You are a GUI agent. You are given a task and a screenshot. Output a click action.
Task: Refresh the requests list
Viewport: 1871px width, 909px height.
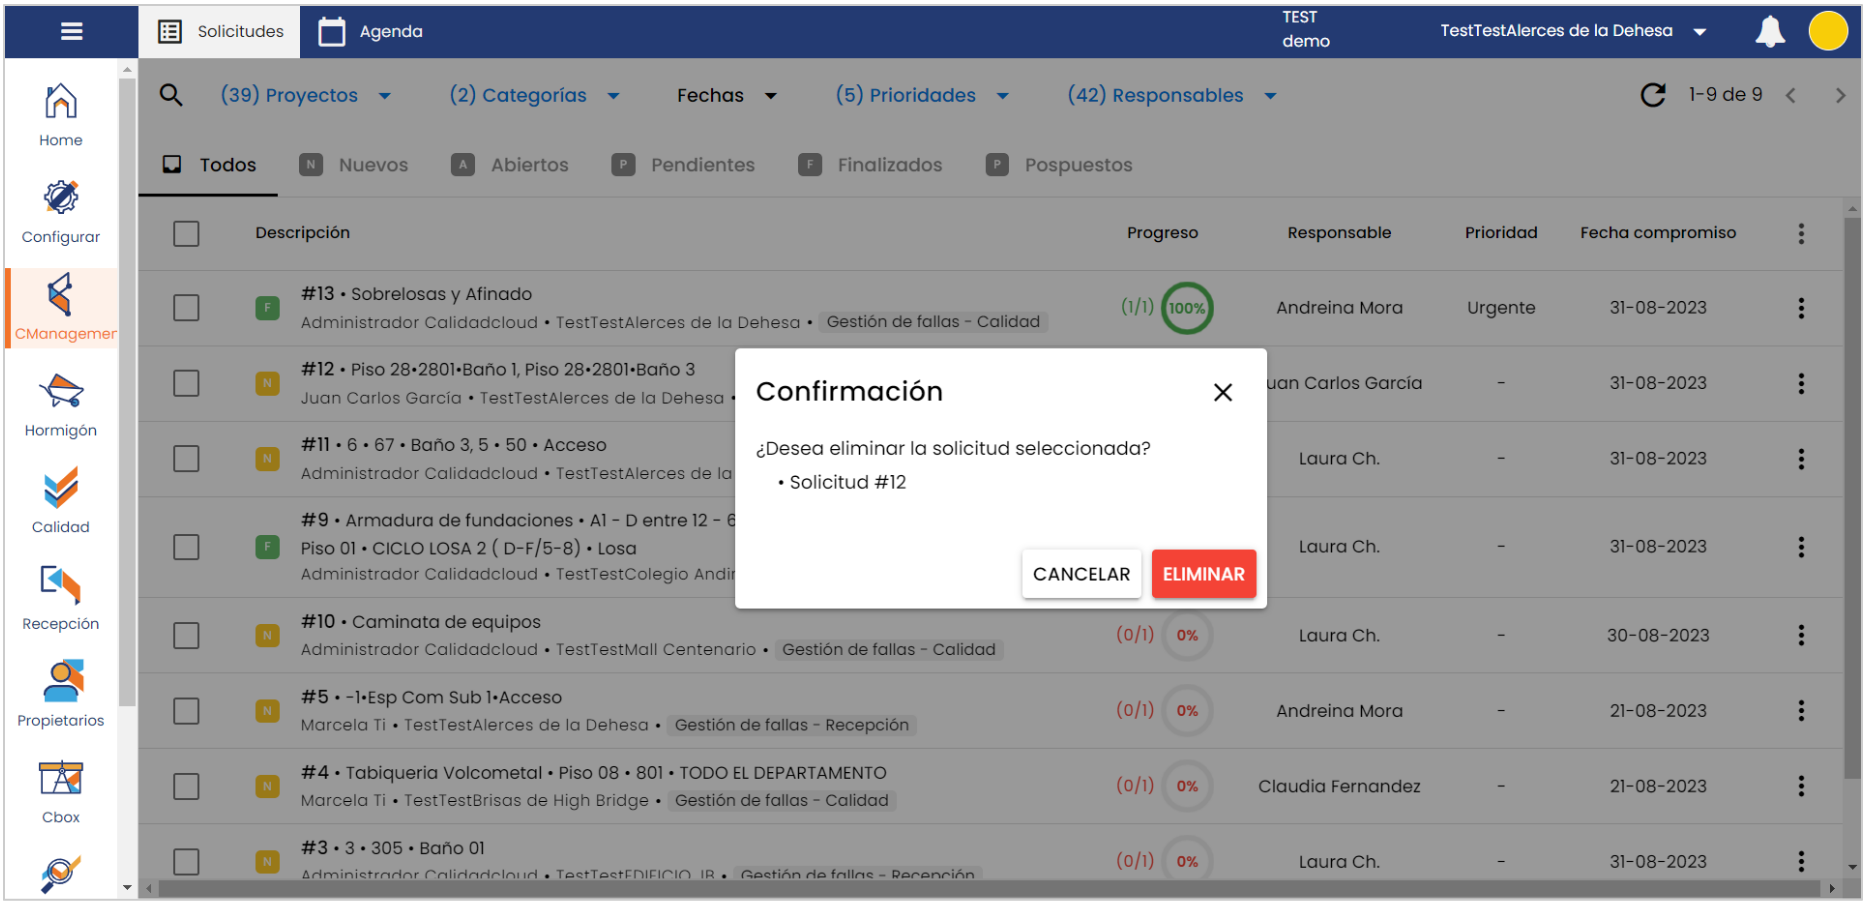pyautogui.click(x=1652, y=95)
